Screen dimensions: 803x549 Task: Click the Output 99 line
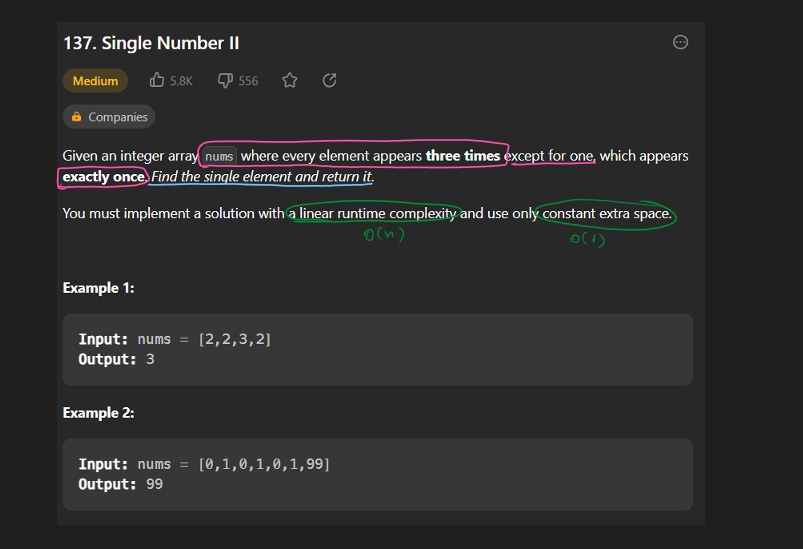pyautogui.click(x=120, y=484)
